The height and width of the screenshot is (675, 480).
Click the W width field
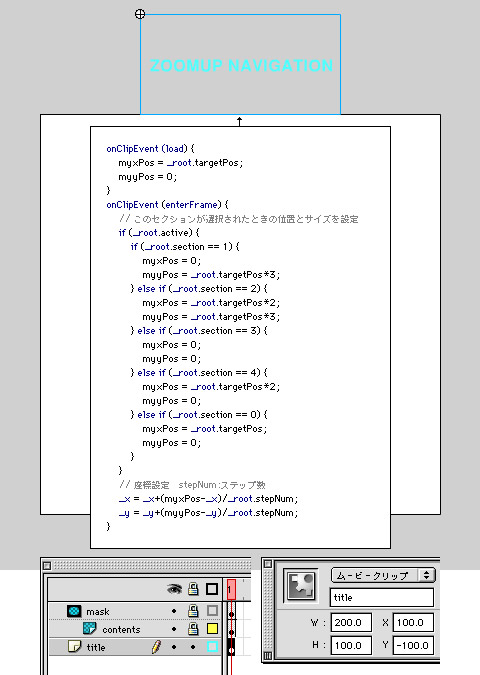pos(351,622)
